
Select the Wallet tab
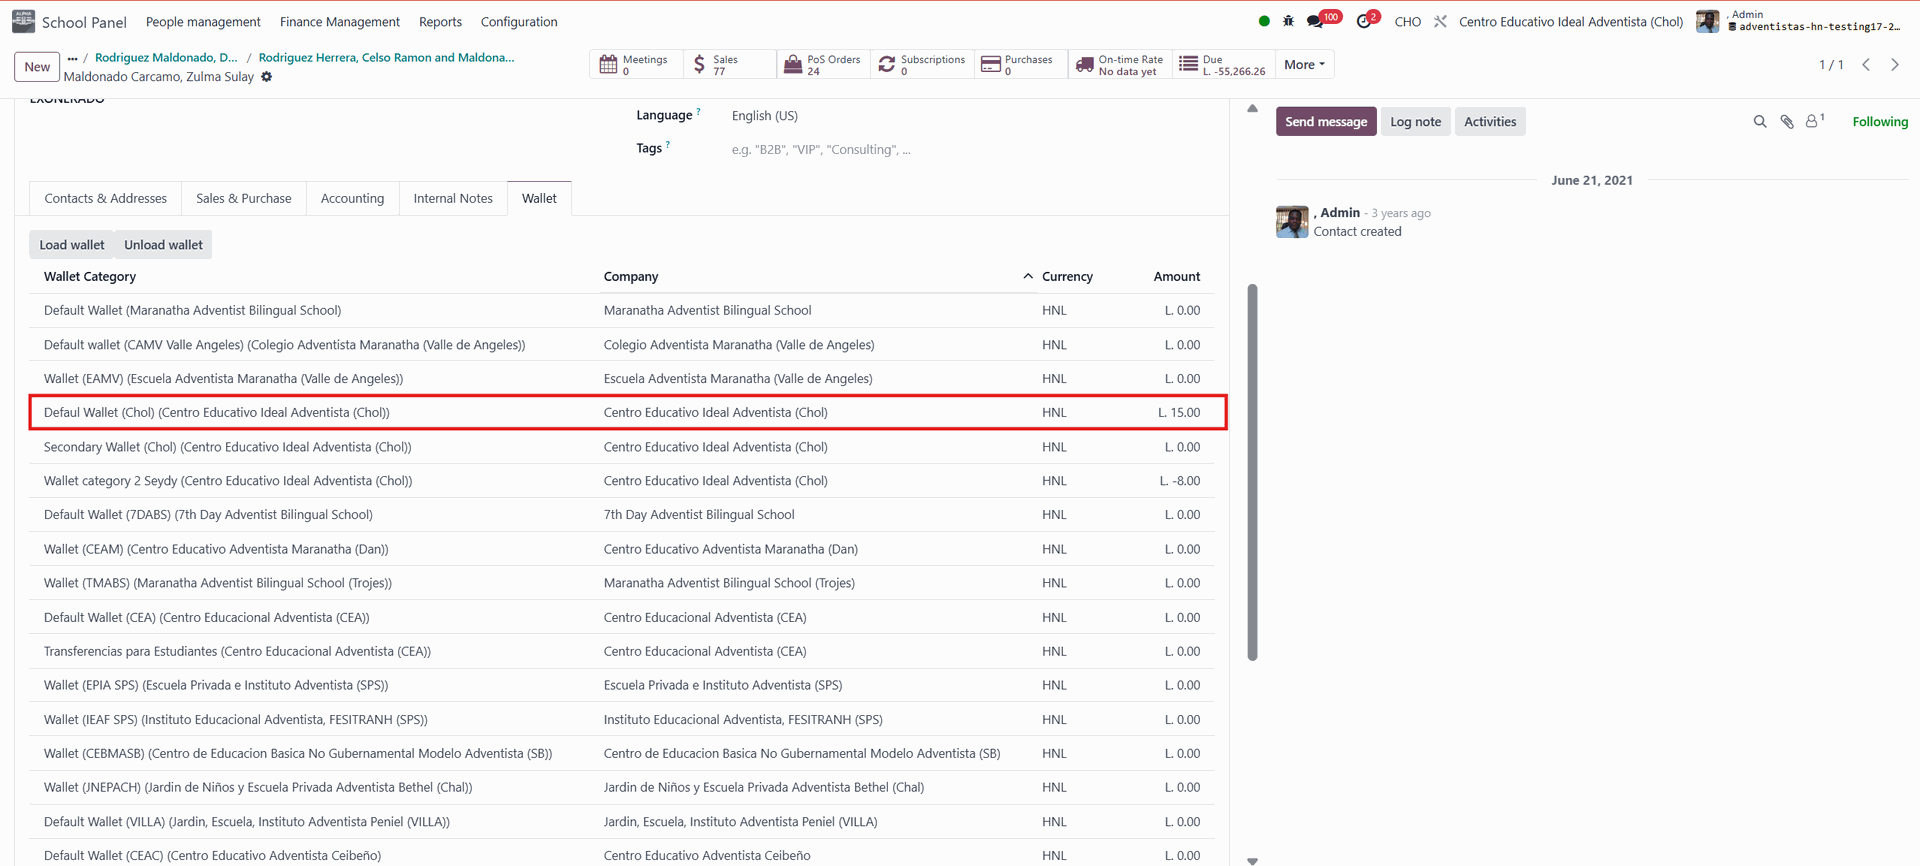(539, 198)
